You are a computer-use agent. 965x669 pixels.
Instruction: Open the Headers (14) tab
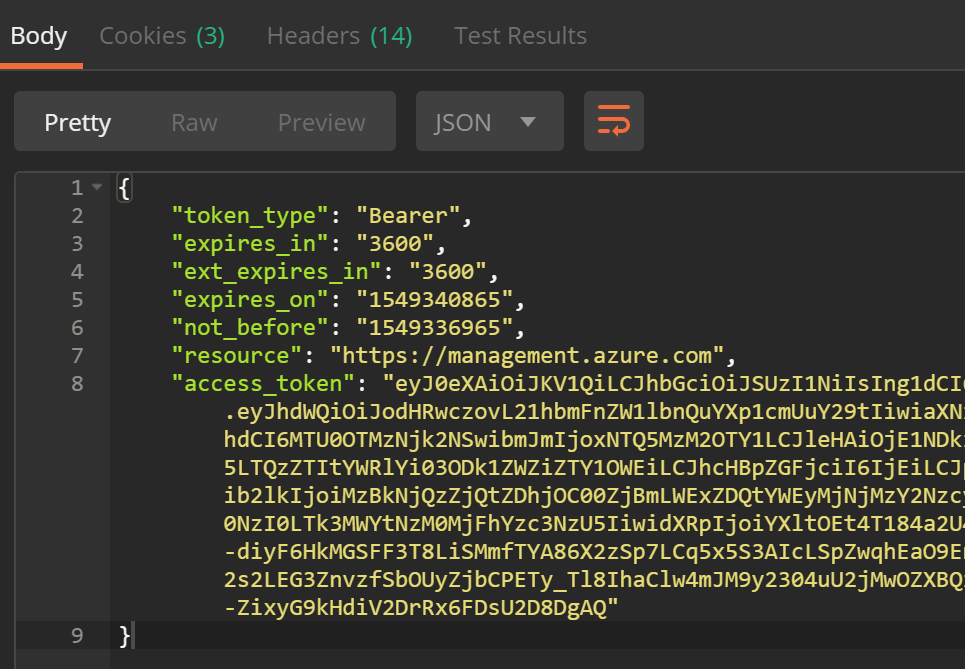tap(339, 36)
